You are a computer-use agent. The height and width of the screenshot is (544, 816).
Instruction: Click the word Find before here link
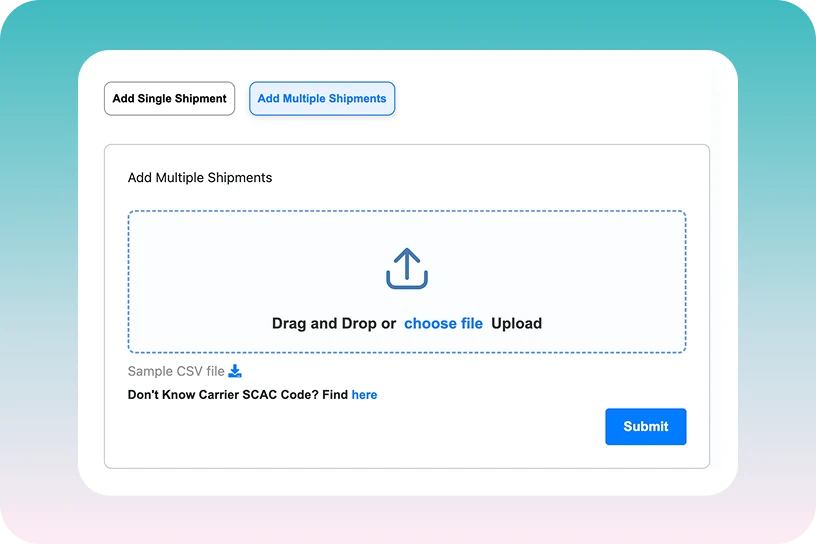pos(335,395)
